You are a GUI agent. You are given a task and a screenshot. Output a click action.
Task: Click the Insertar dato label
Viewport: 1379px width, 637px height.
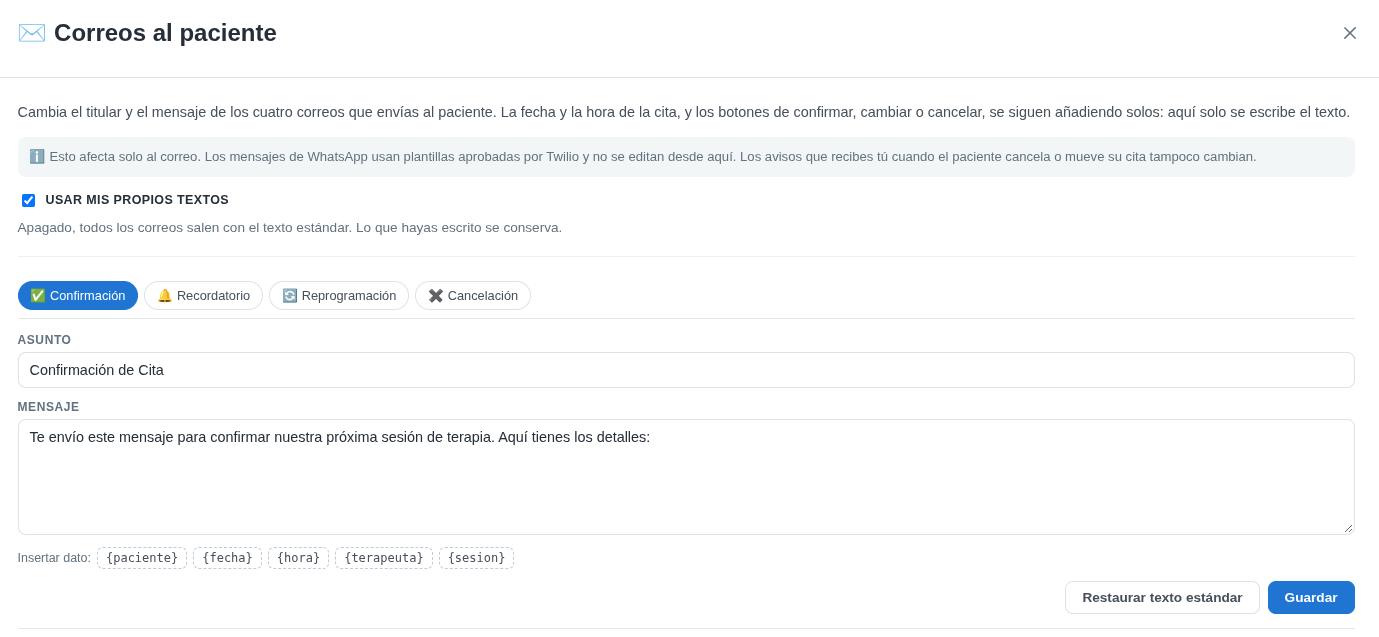click(54, 558)
